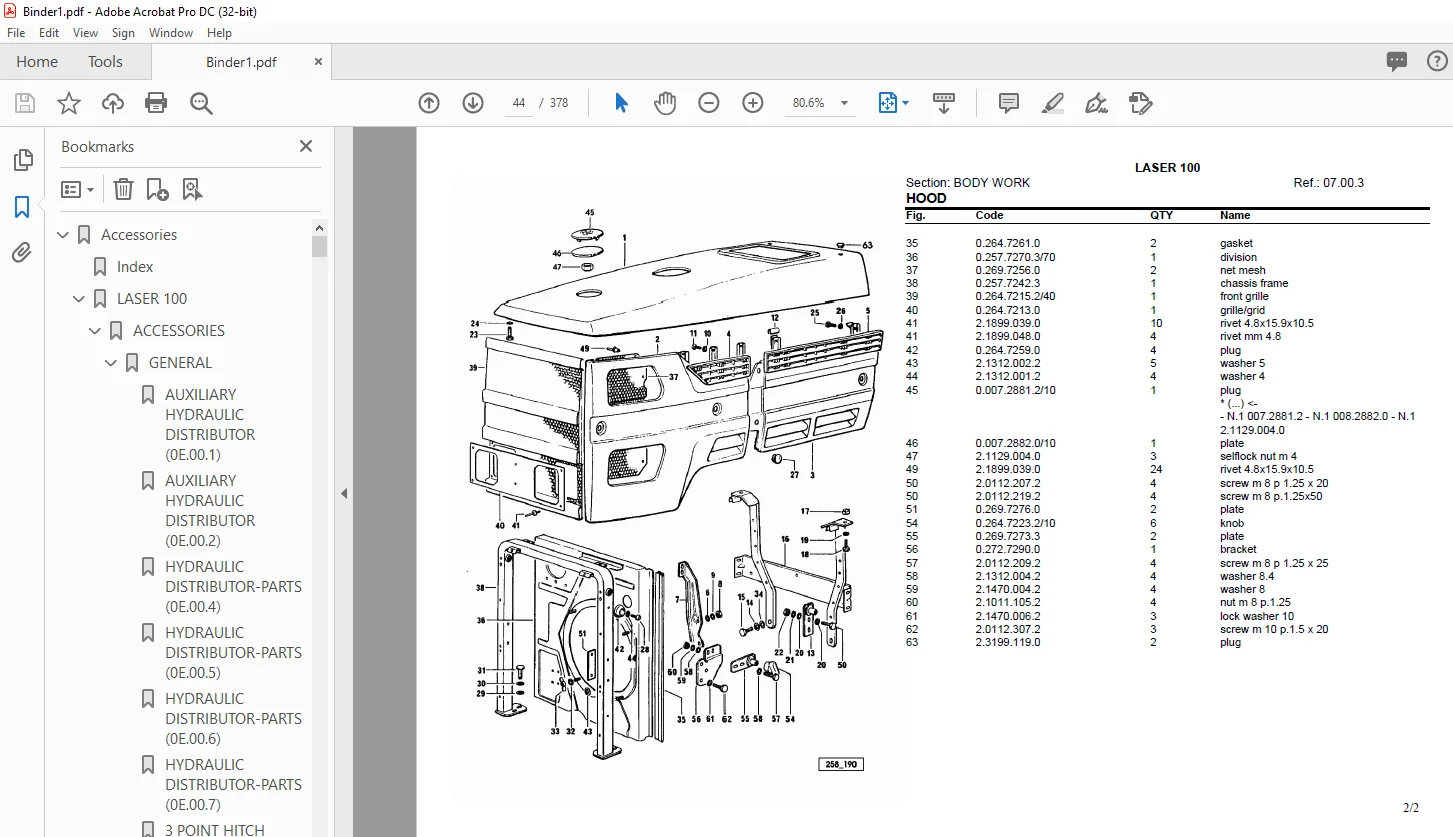Viewport: 1453px width, 837px height.
Task: Close the Binder1.pdf tab
Action: pyautogui.click(x=318, y=62)
